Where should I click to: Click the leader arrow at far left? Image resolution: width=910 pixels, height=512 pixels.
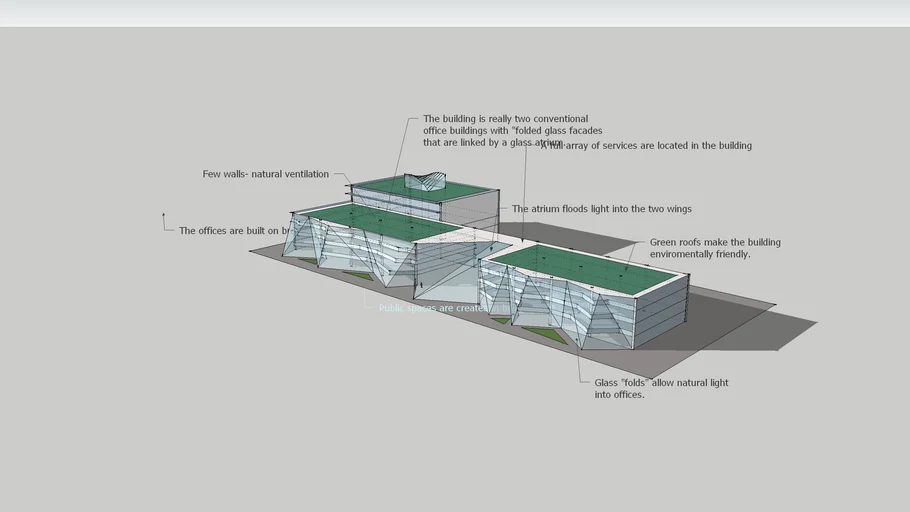pos(164,216)
